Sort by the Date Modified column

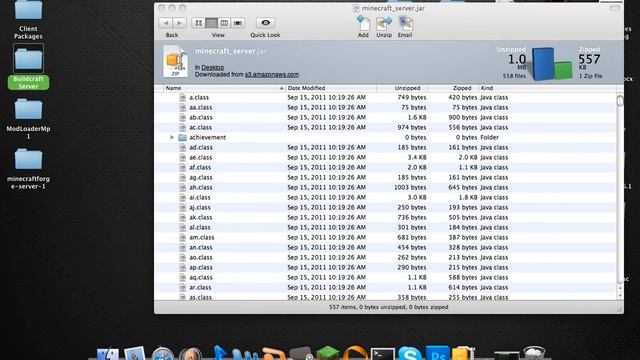[x=331, y=88]
